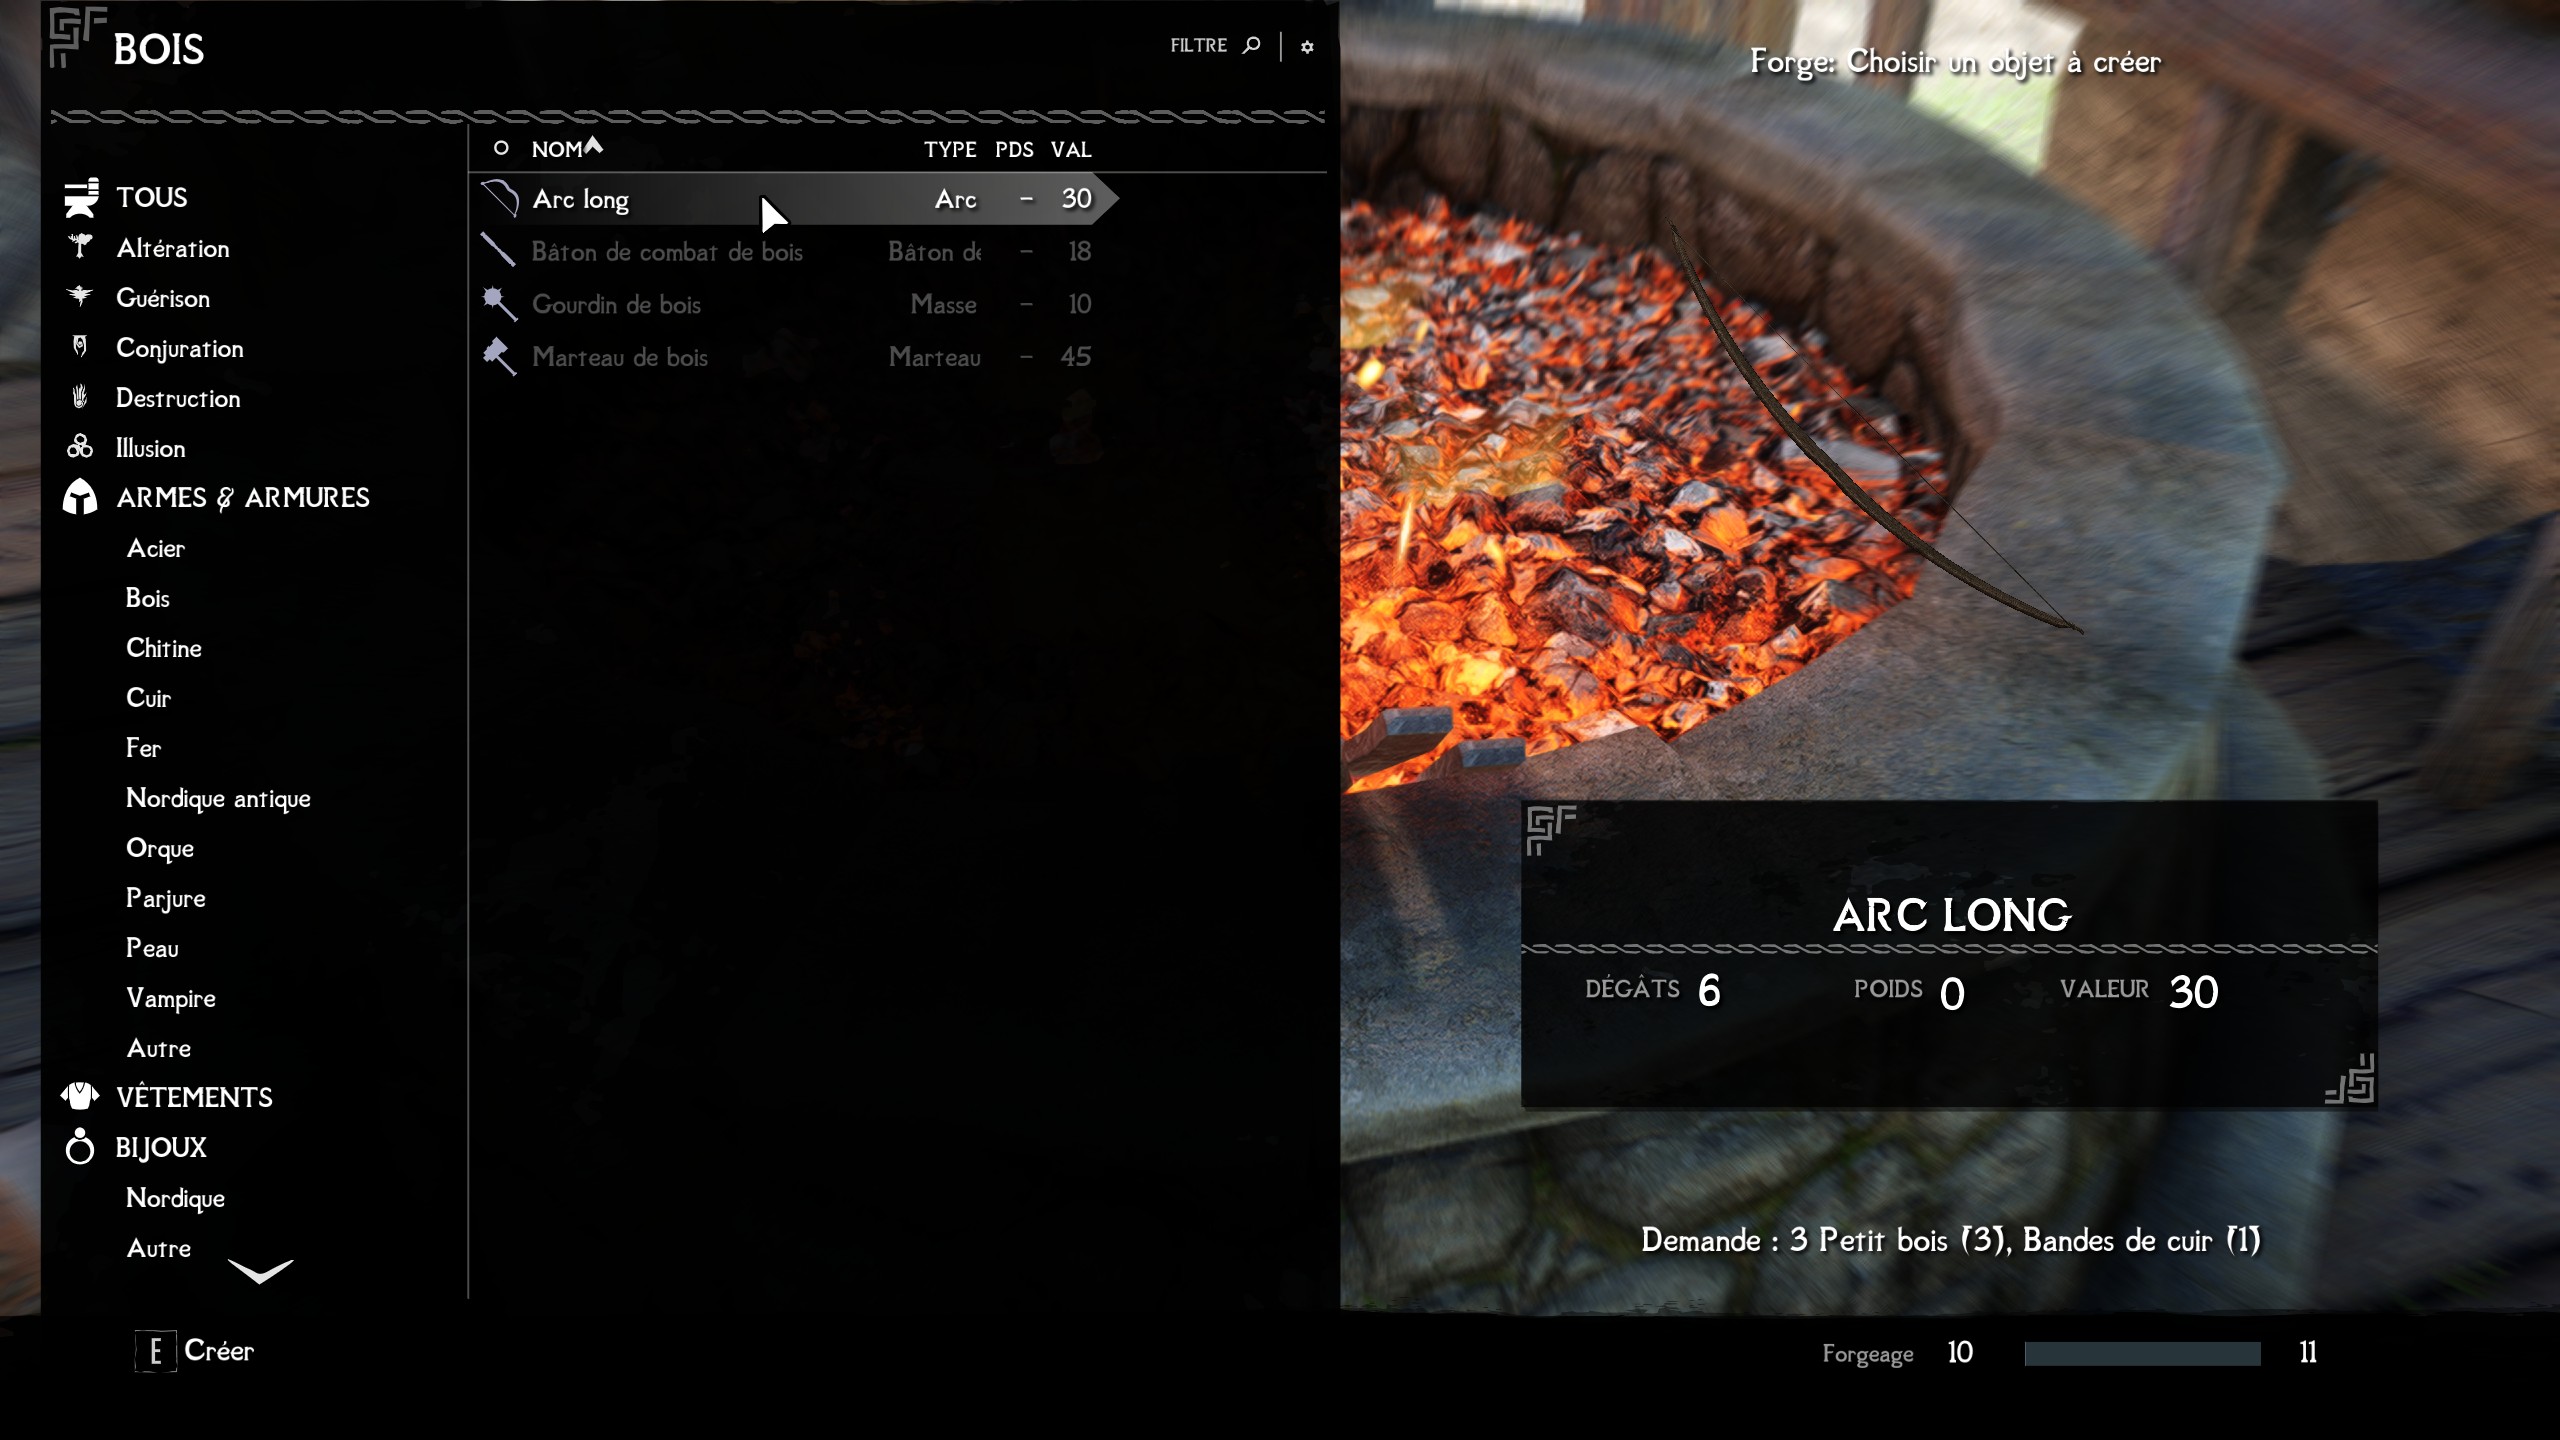The width and height of the screenshot is (2560, 1440).
Task: Click the FILTRE search label
Action: point(1198,46)
